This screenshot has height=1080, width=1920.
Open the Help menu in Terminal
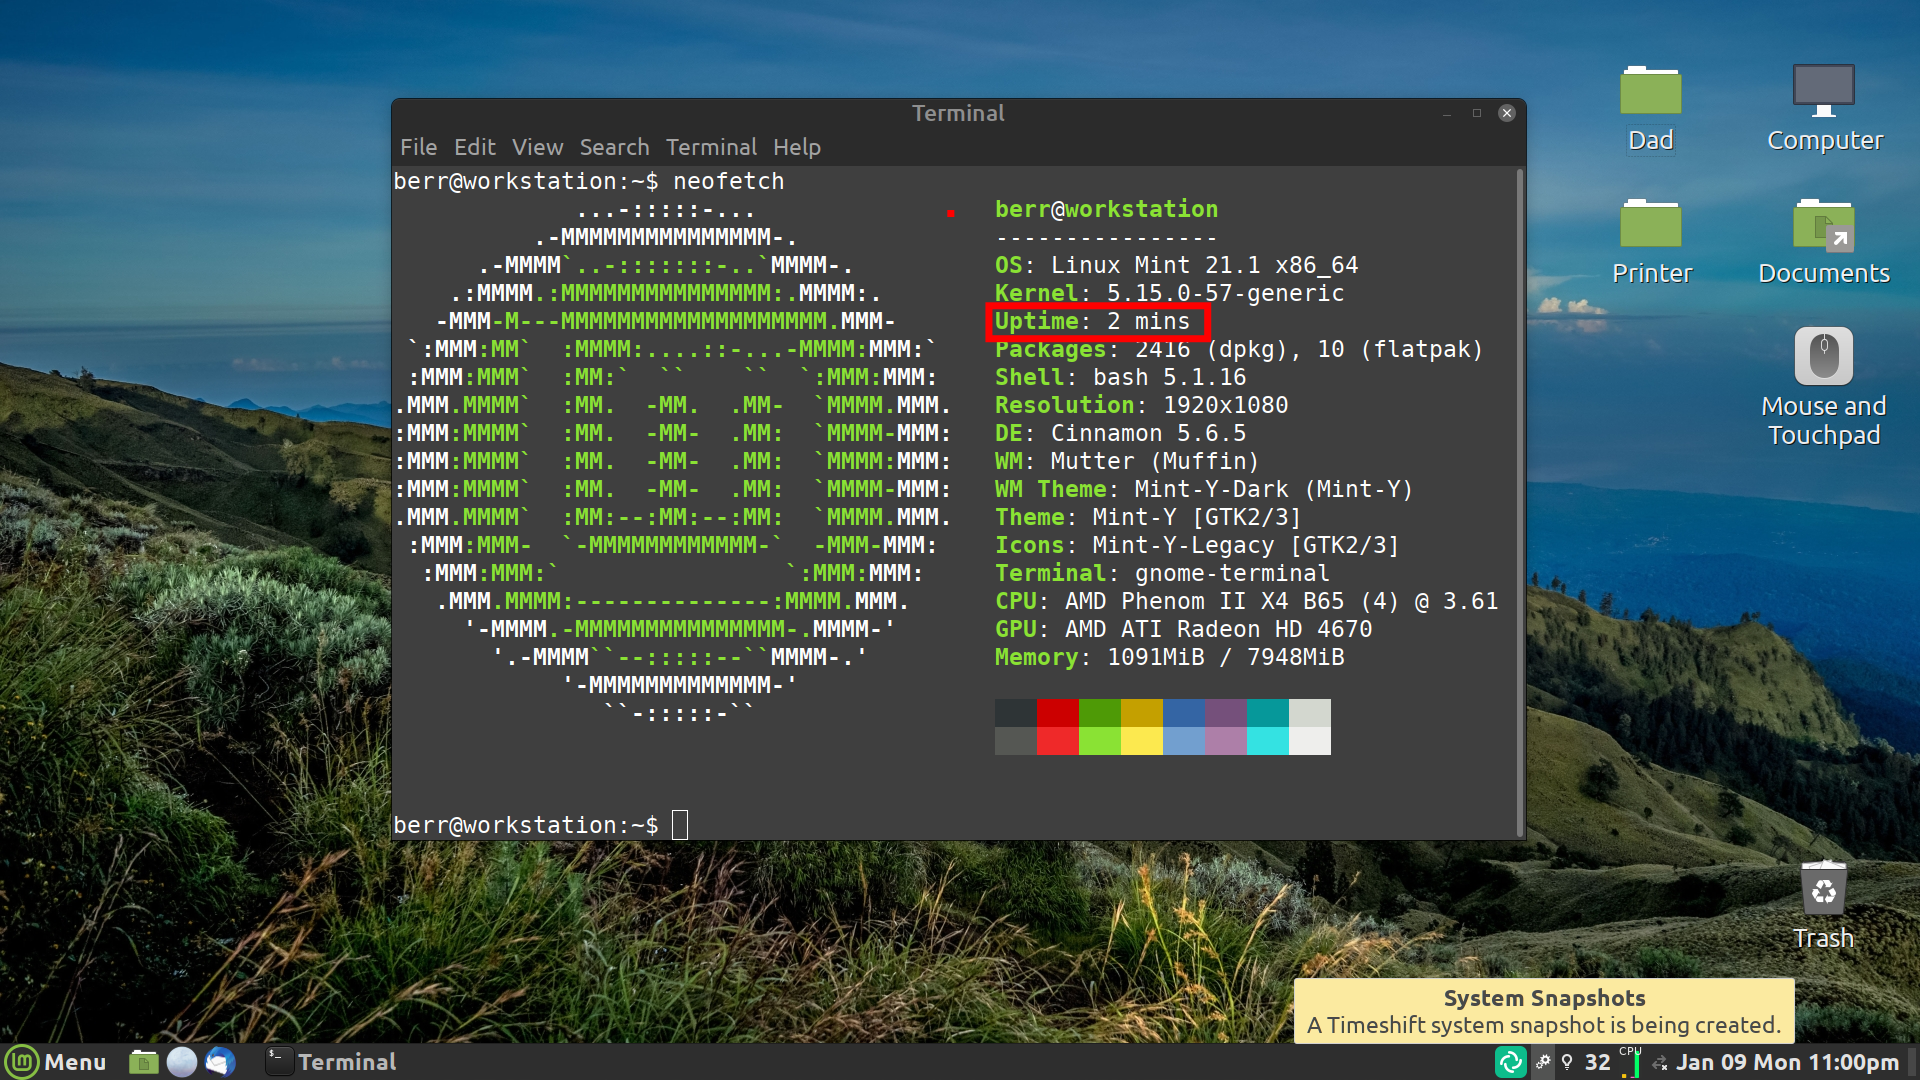coord(796,147)
